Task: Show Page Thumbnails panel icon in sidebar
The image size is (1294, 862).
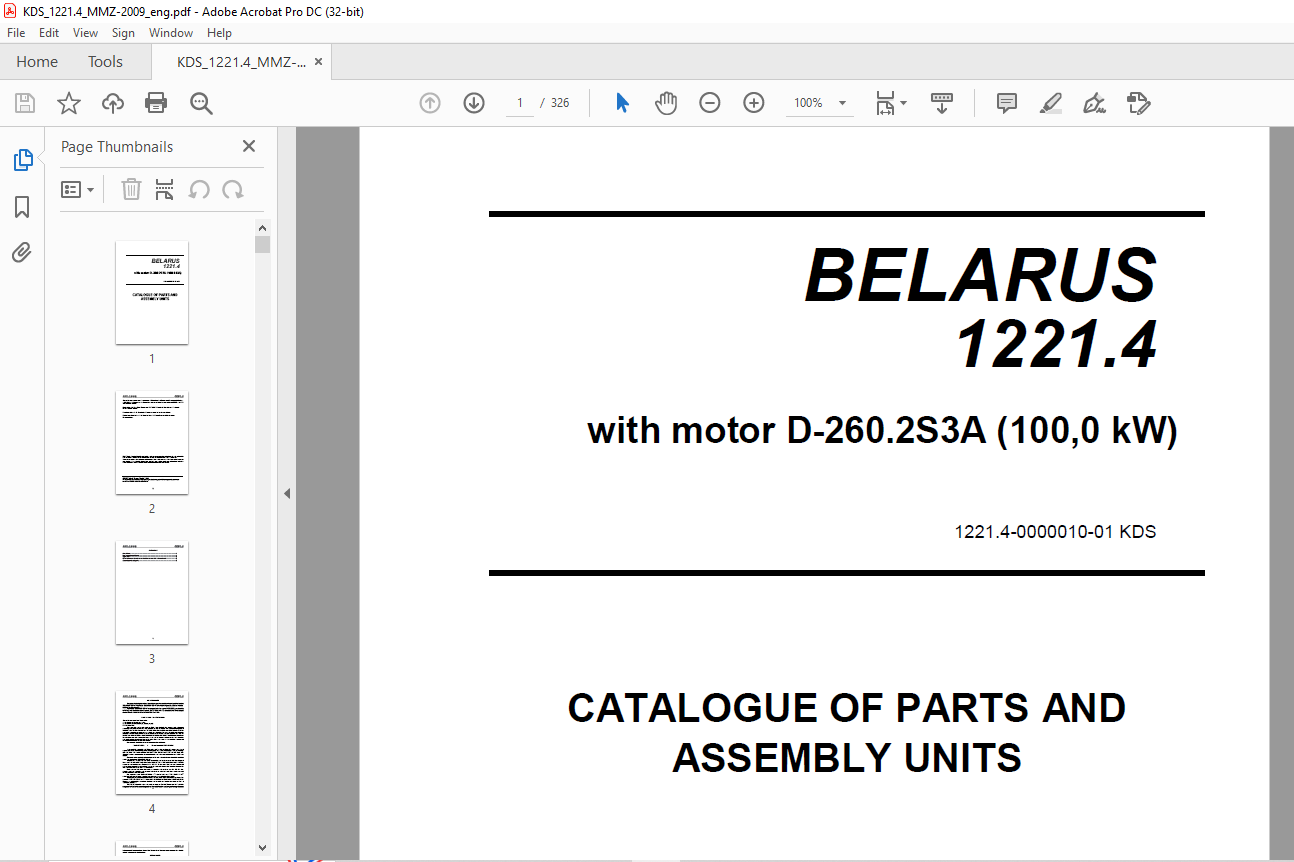Action: pyautogui.click(x=22, y=159)
